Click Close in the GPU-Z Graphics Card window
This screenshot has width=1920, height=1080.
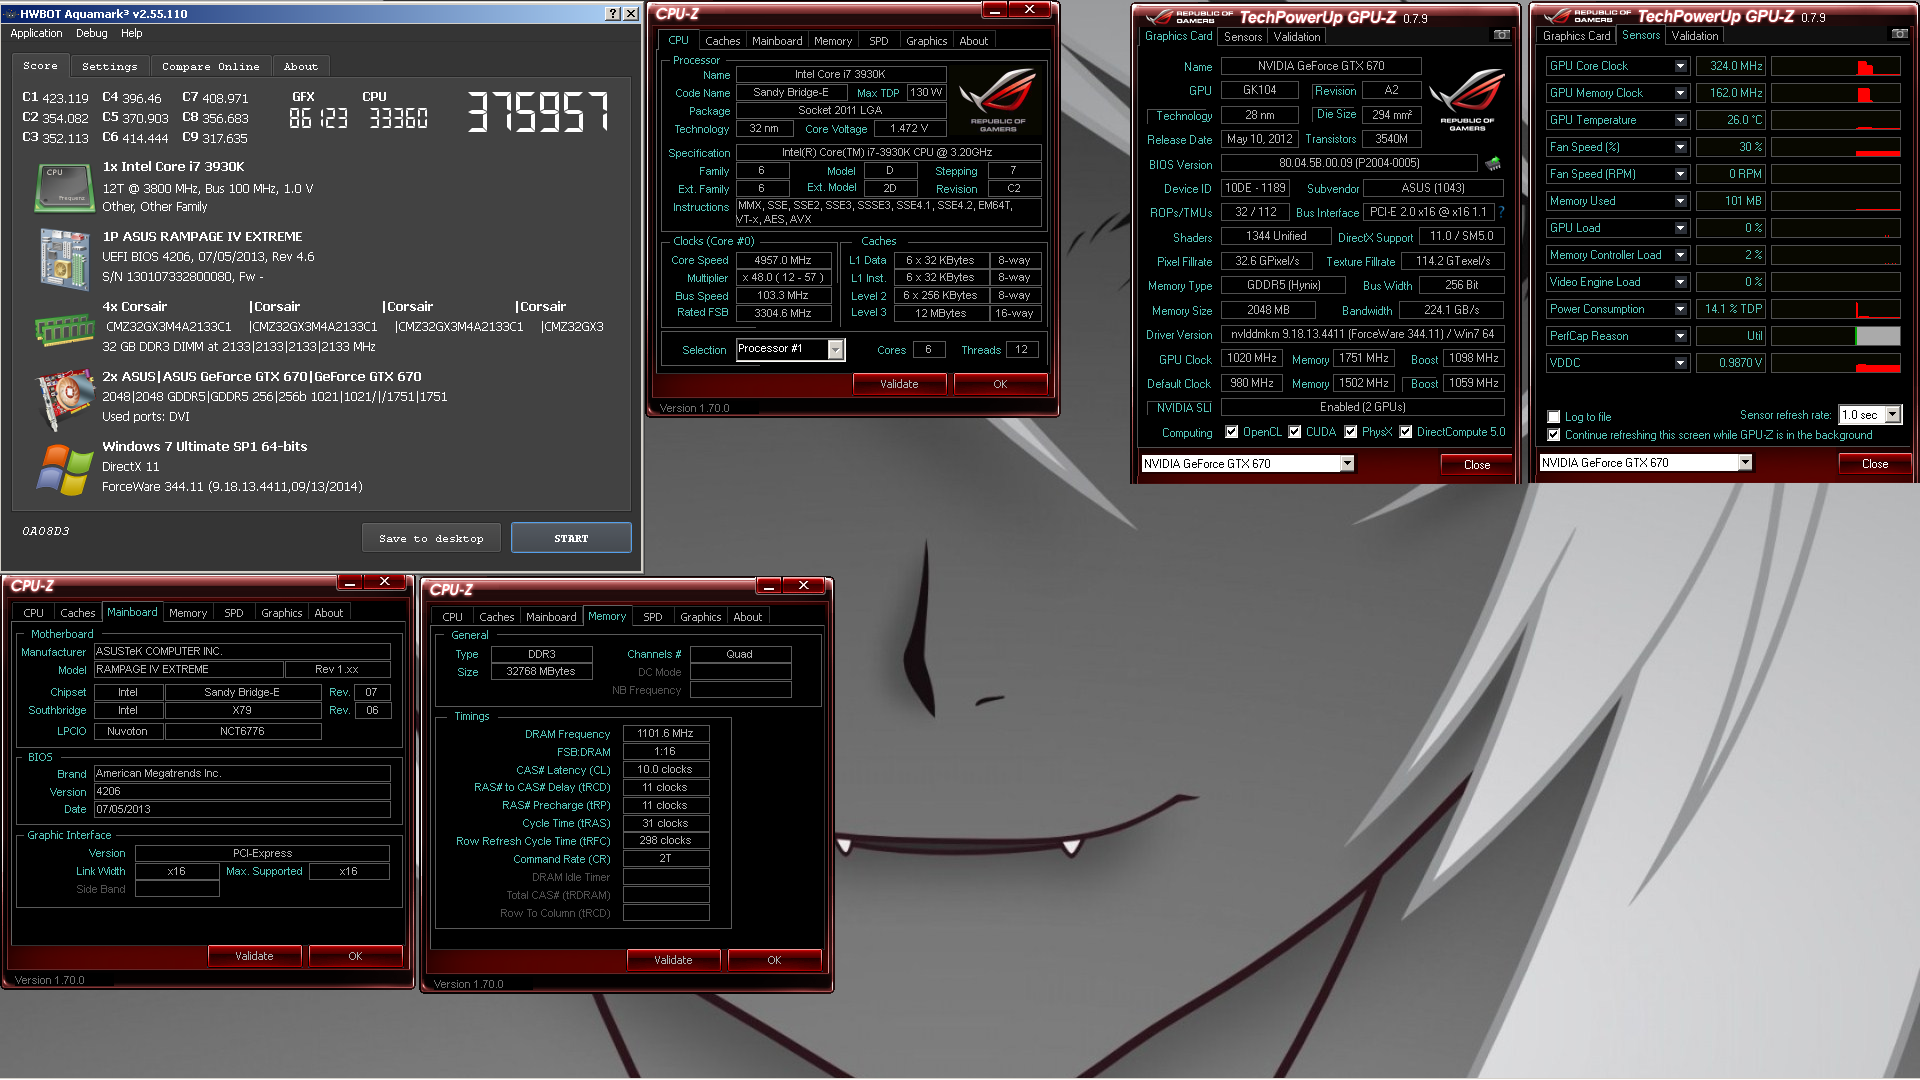click(x=1477, y=465)
